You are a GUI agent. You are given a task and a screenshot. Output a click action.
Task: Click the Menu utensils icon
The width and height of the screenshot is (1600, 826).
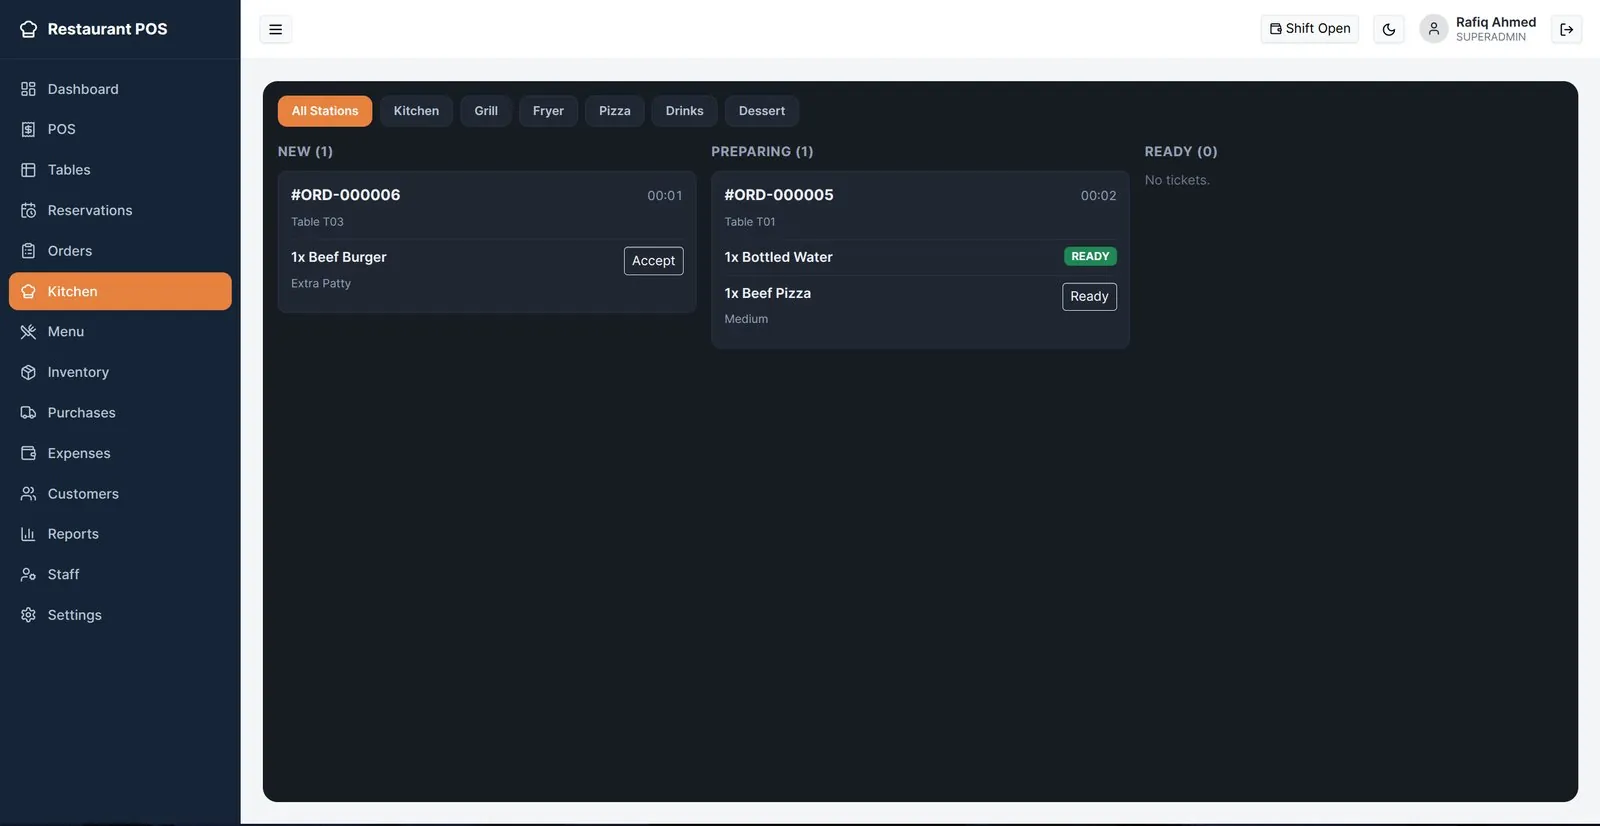click(28, 332)
